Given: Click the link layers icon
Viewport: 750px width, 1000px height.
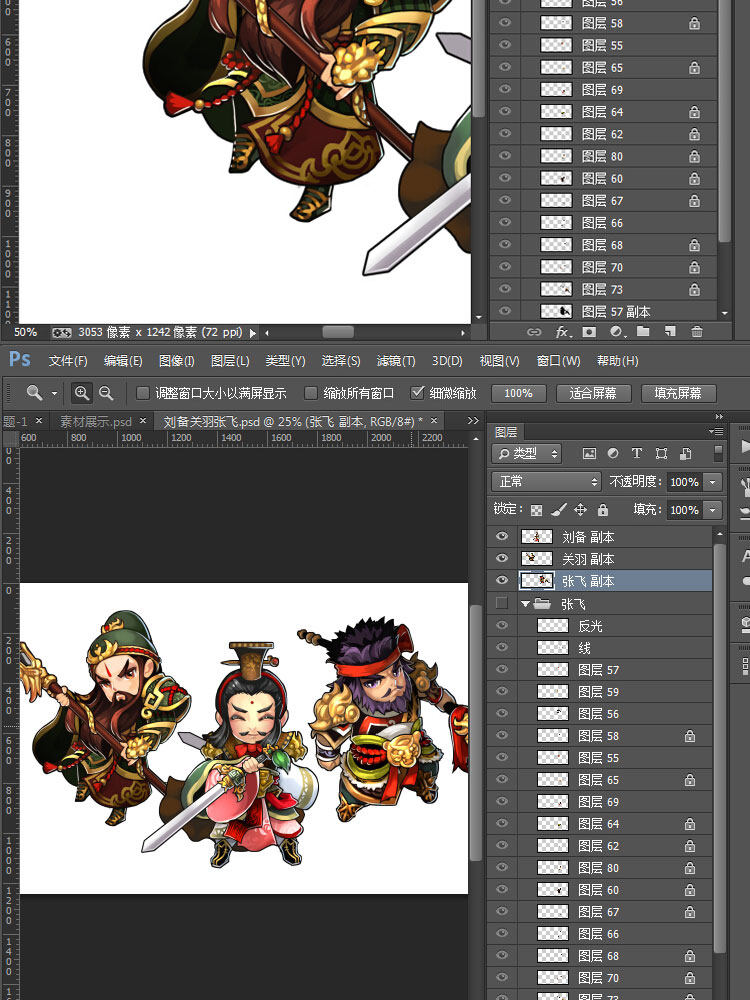Looking at the screenshot, I should tap(534, 332).
